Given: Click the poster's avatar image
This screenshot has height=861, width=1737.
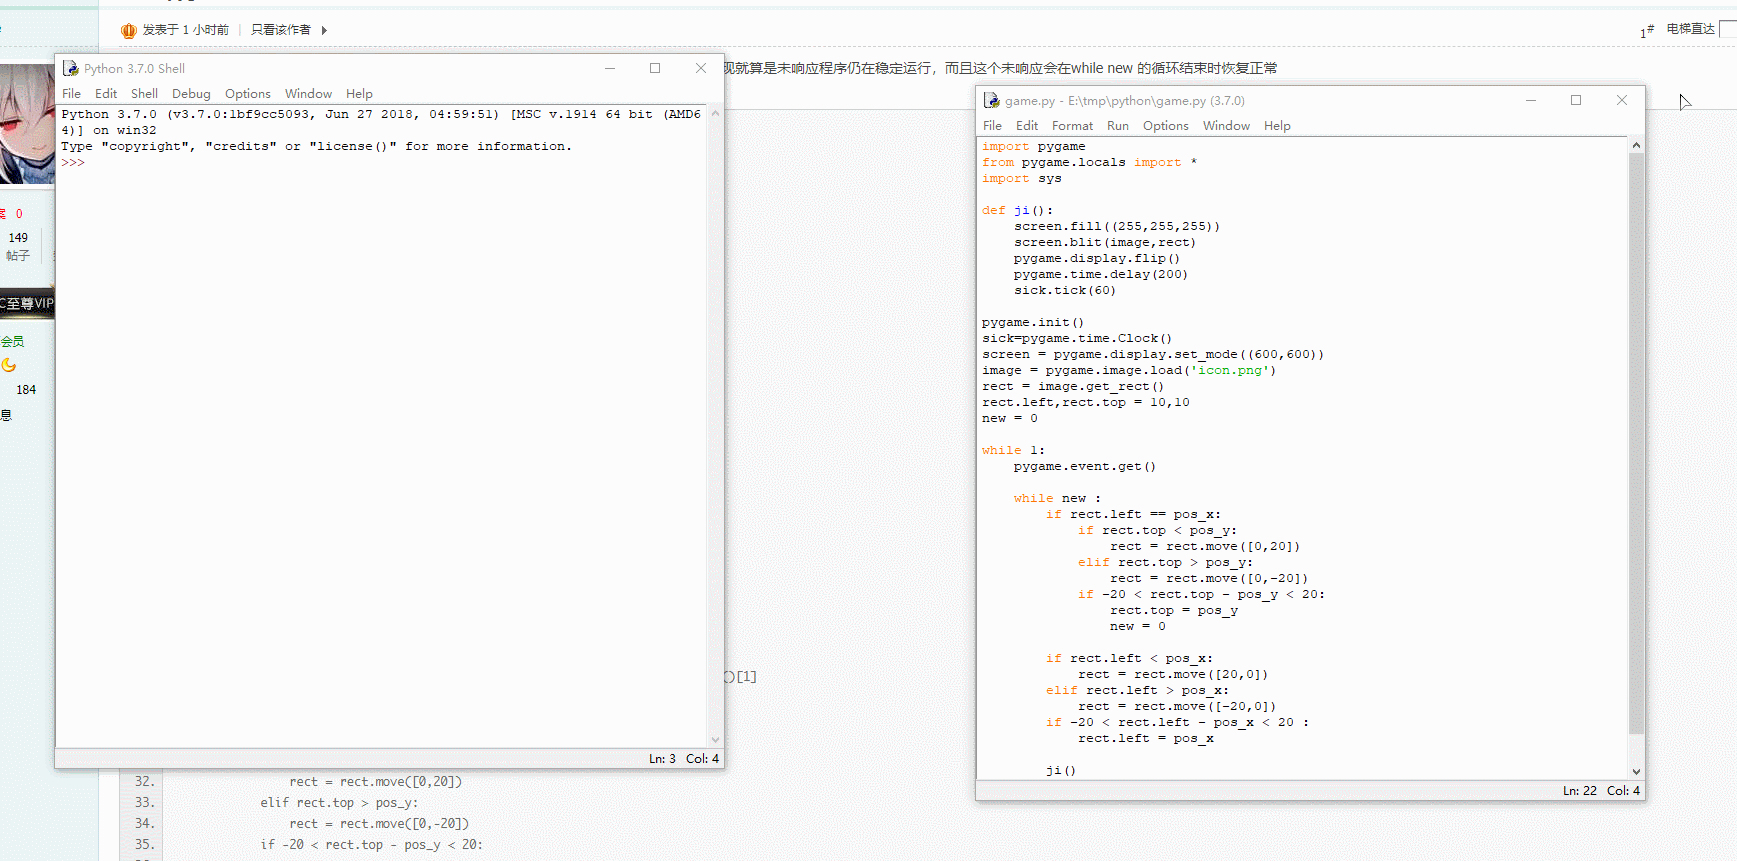Looking at the screenshot, I should pos(27,124).
